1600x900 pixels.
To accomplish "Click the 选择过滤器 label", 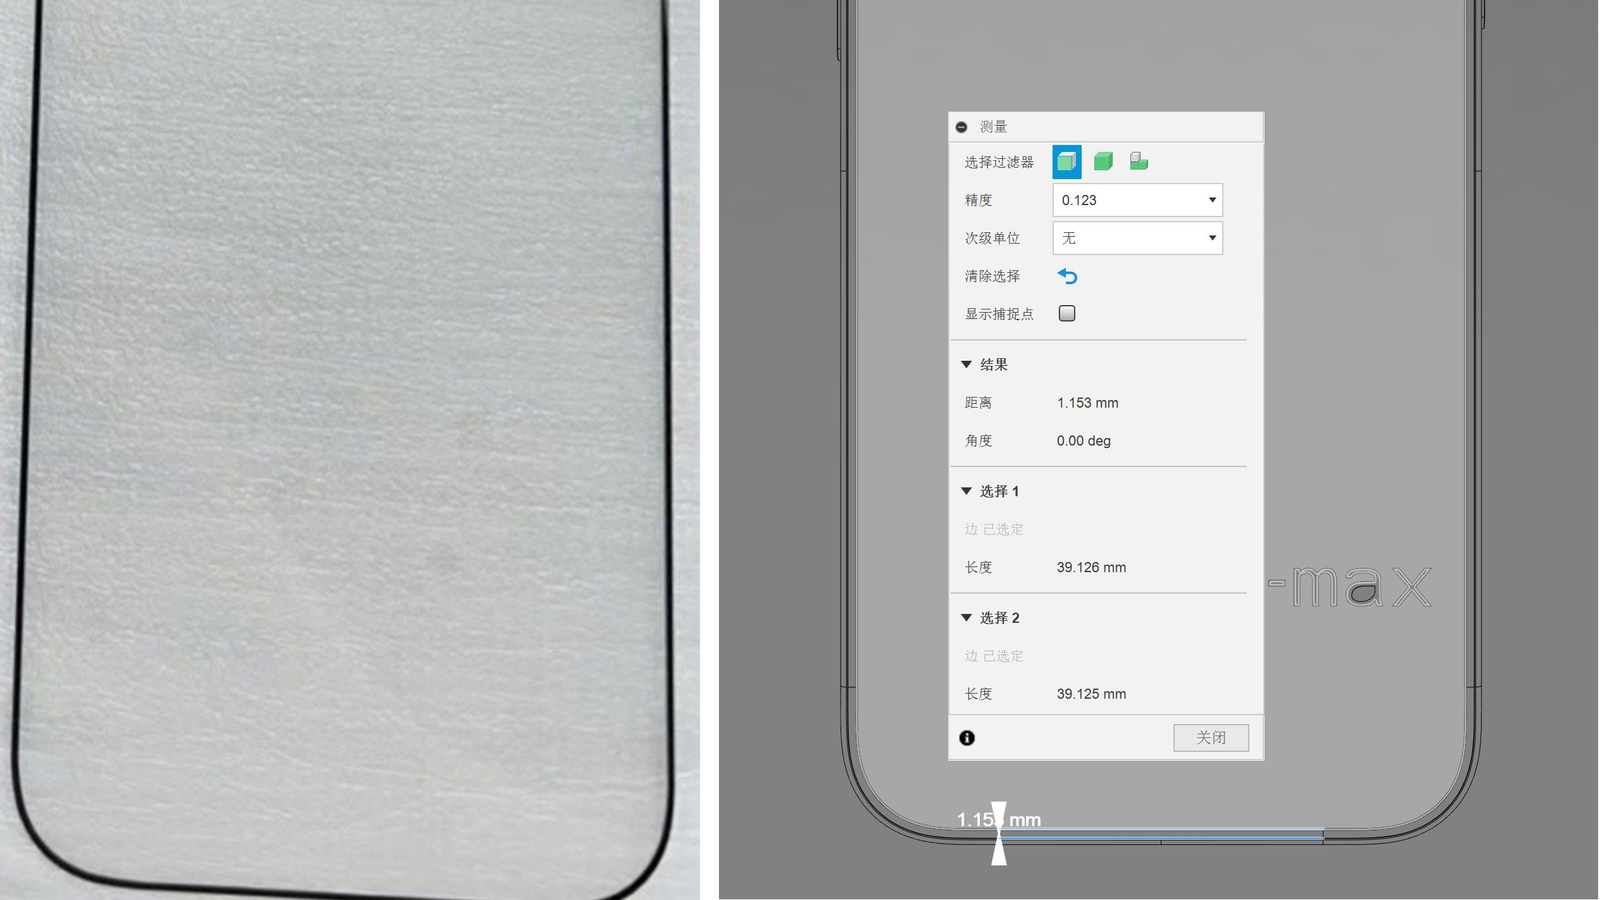I will pos(999,162).
